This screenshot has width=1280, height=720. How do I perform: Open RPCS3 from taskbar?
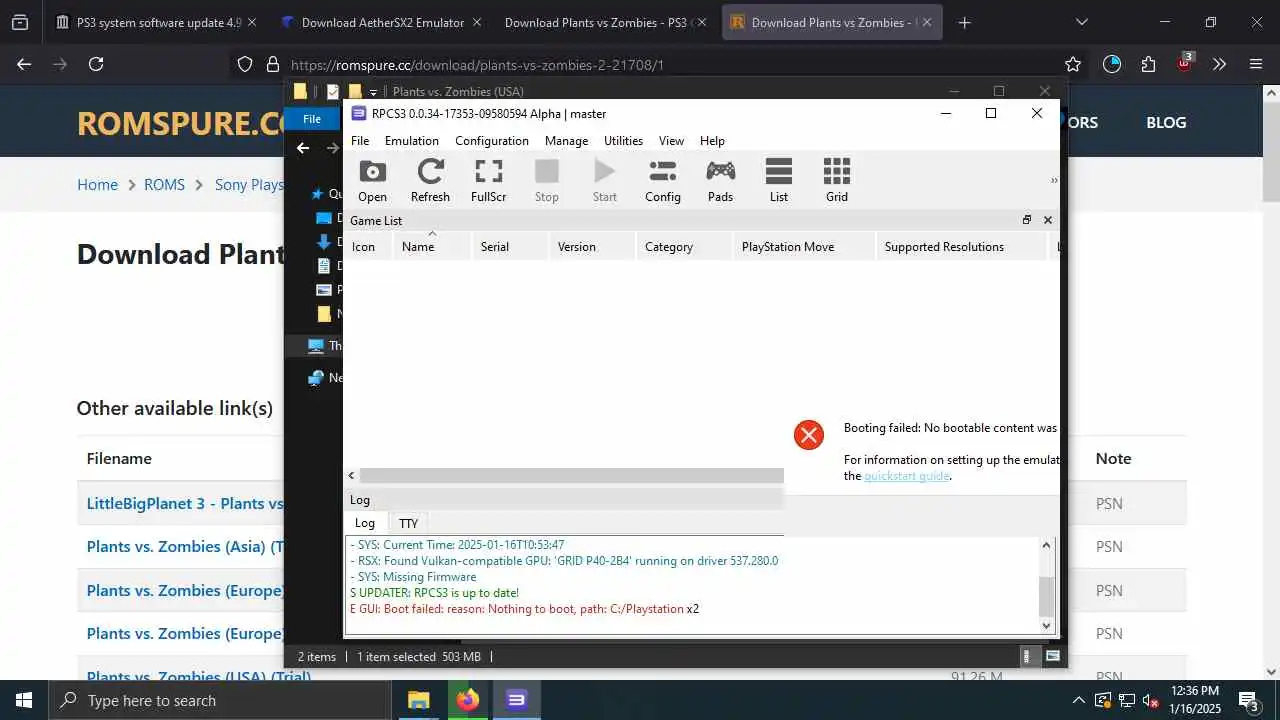pos(516,700)
